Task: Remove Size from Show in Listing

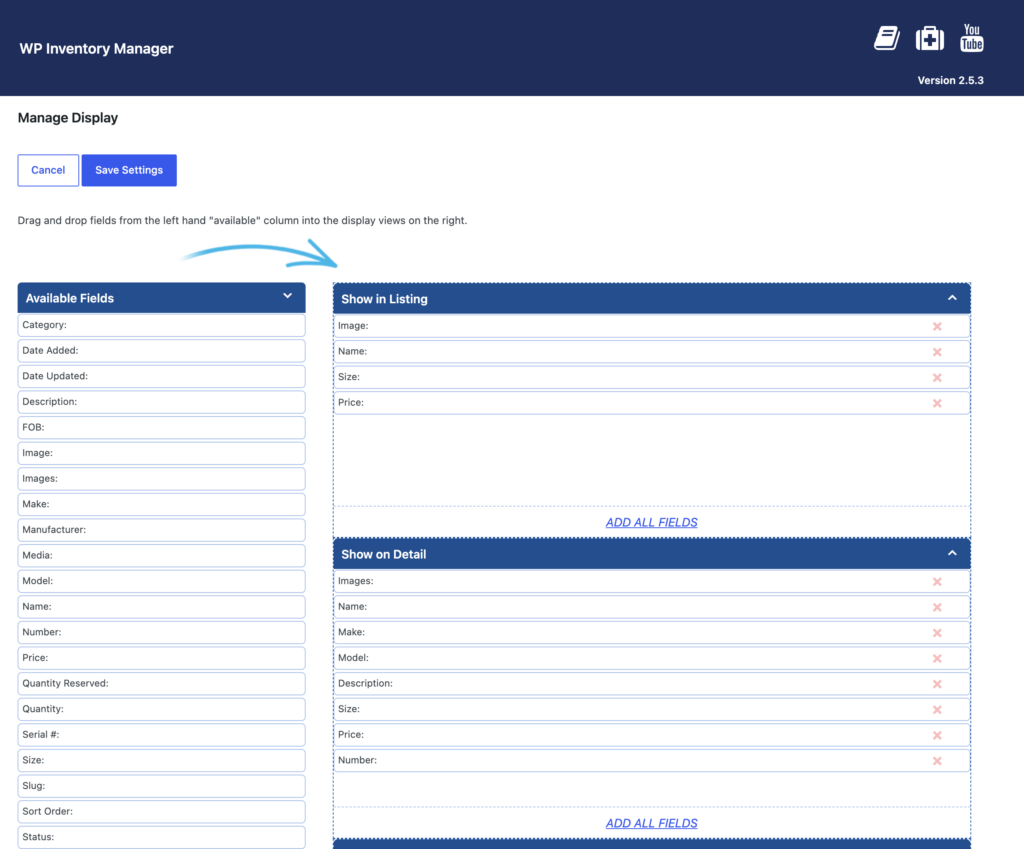Action: point(937,377)
